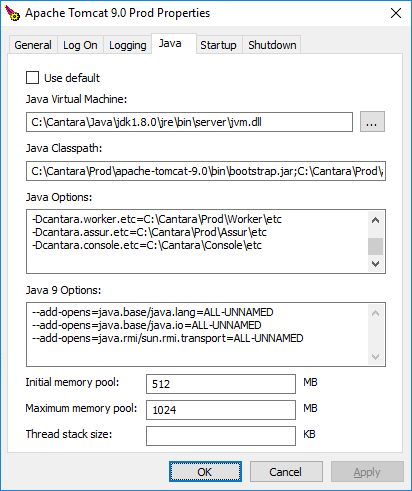Click the Cancel button
This screenshot has height=491, width=412.
coord(286,472)
